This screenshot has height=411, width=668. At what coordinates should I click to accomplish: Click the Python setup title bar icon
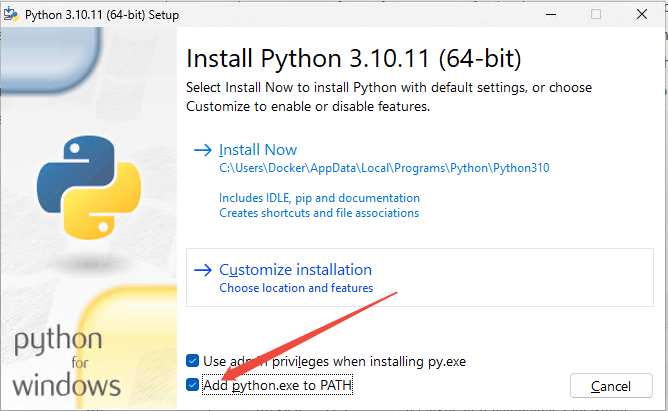tap(12, 14)
